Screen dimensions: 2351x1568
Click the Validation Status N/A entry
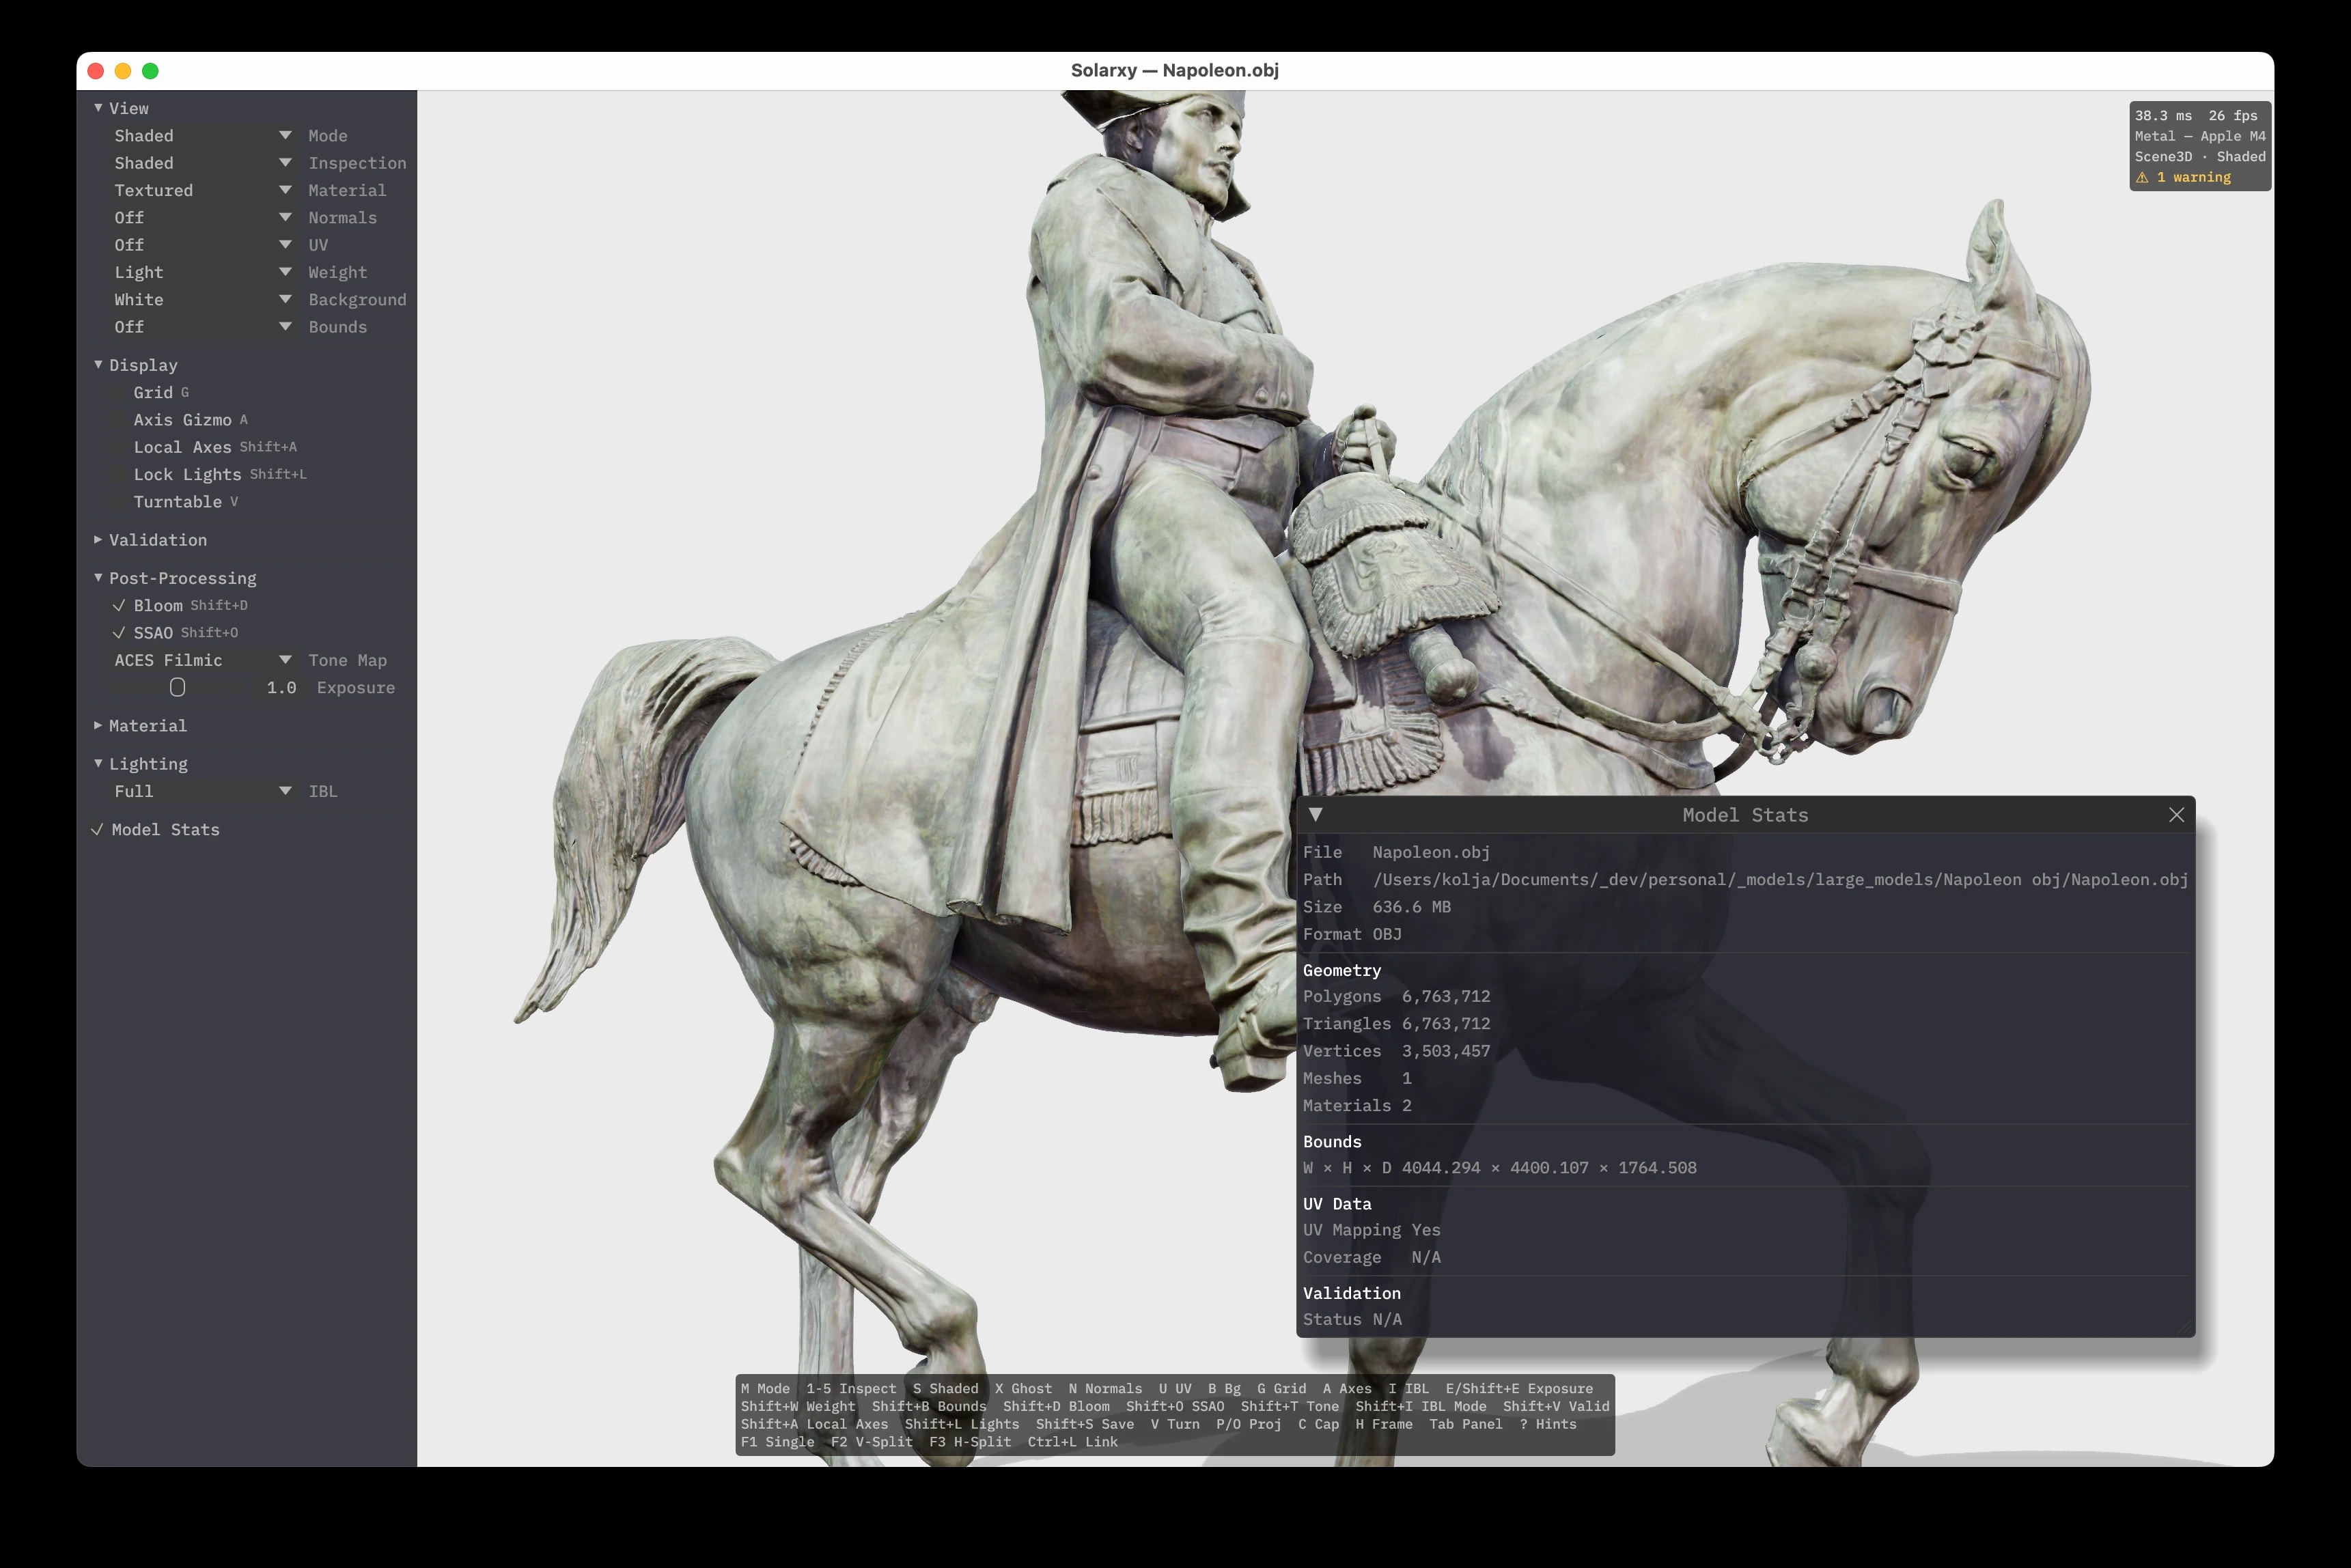point(1352,1320)
